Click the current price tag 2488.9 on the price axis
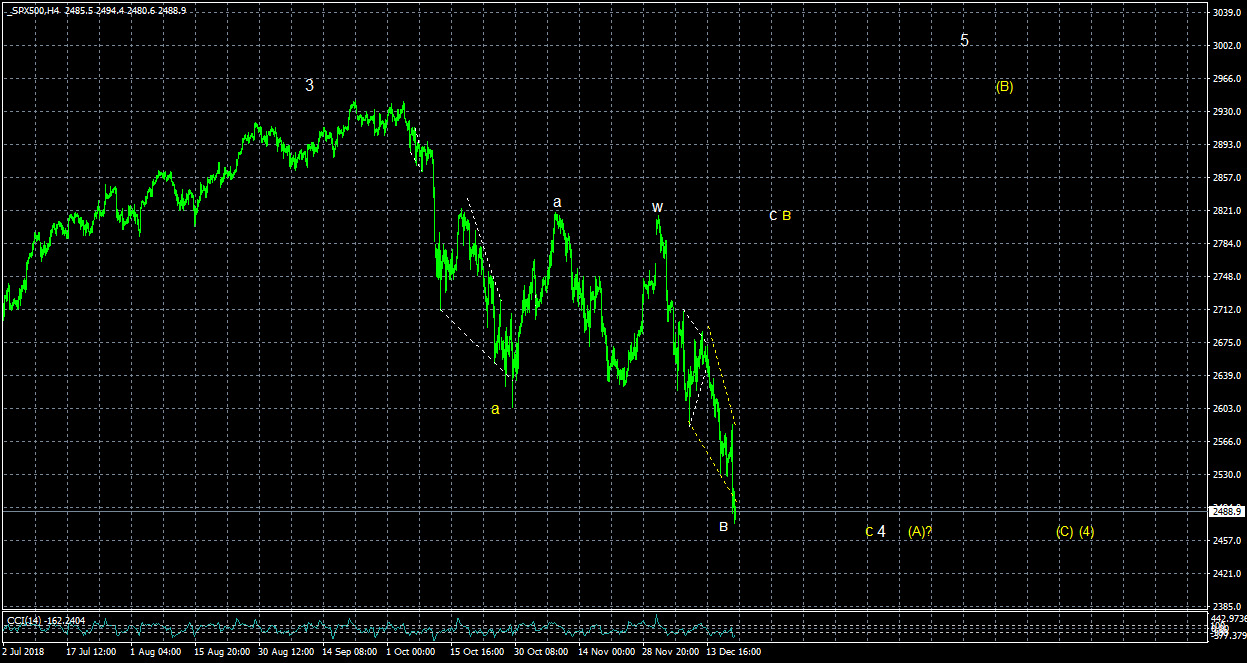 [x=1227, y=511]
